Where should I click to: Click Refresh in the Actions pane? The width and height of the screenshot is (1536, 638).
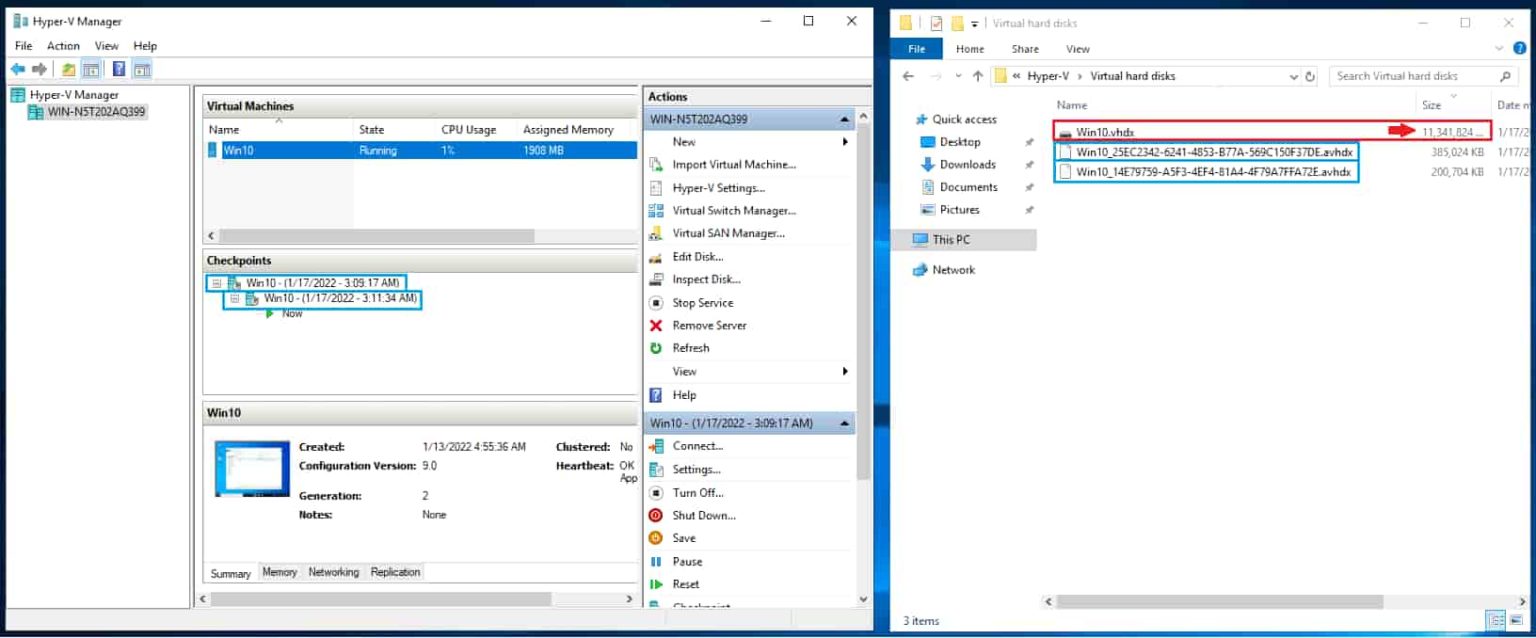pos(692,347)
